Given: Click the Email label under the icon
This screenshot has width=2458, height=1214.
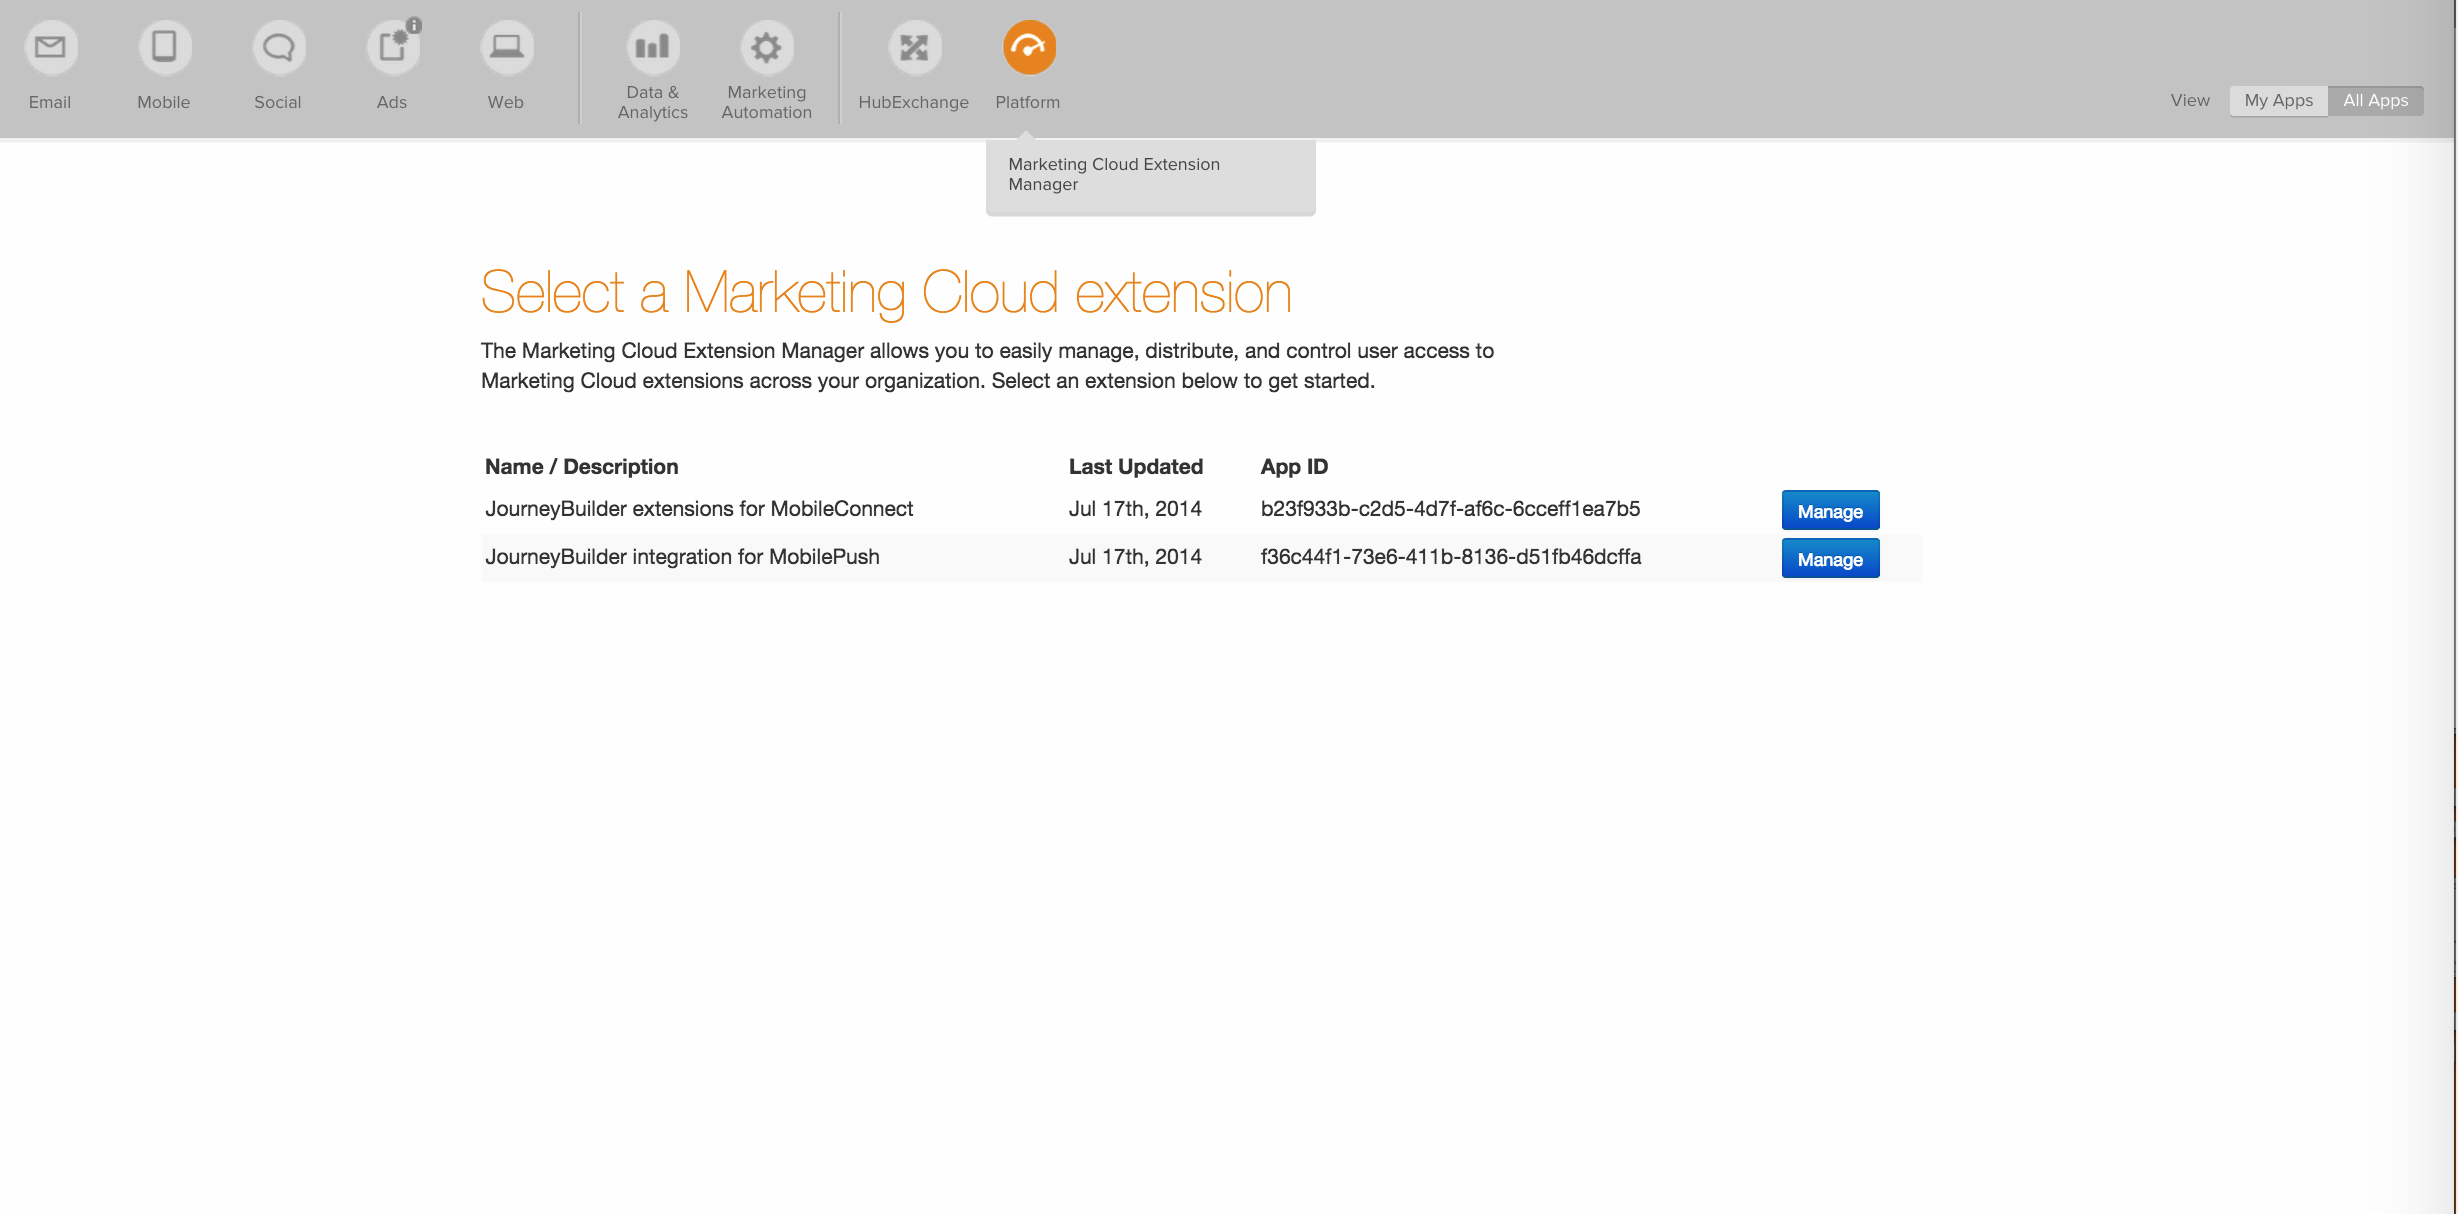Looking at the screenshot, I should (x=50, y=102).
